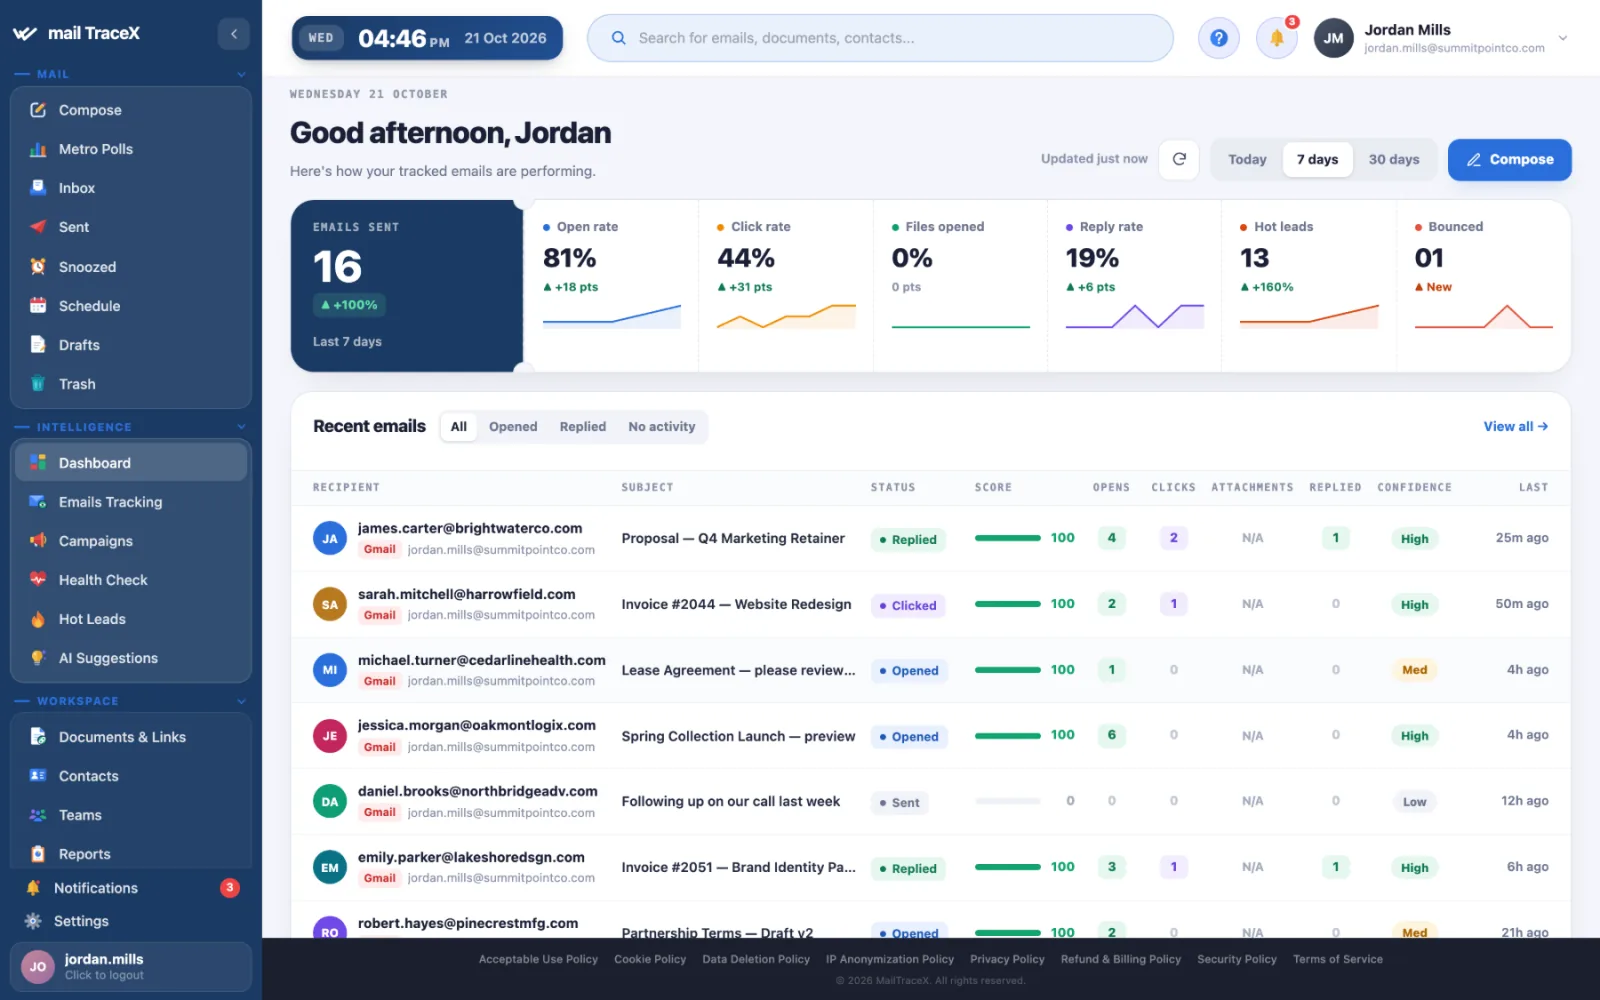The height and width of the screenshot is (1000, 1600).
Task: Select the 7 days range
Action: click(x=1317, y=159)
